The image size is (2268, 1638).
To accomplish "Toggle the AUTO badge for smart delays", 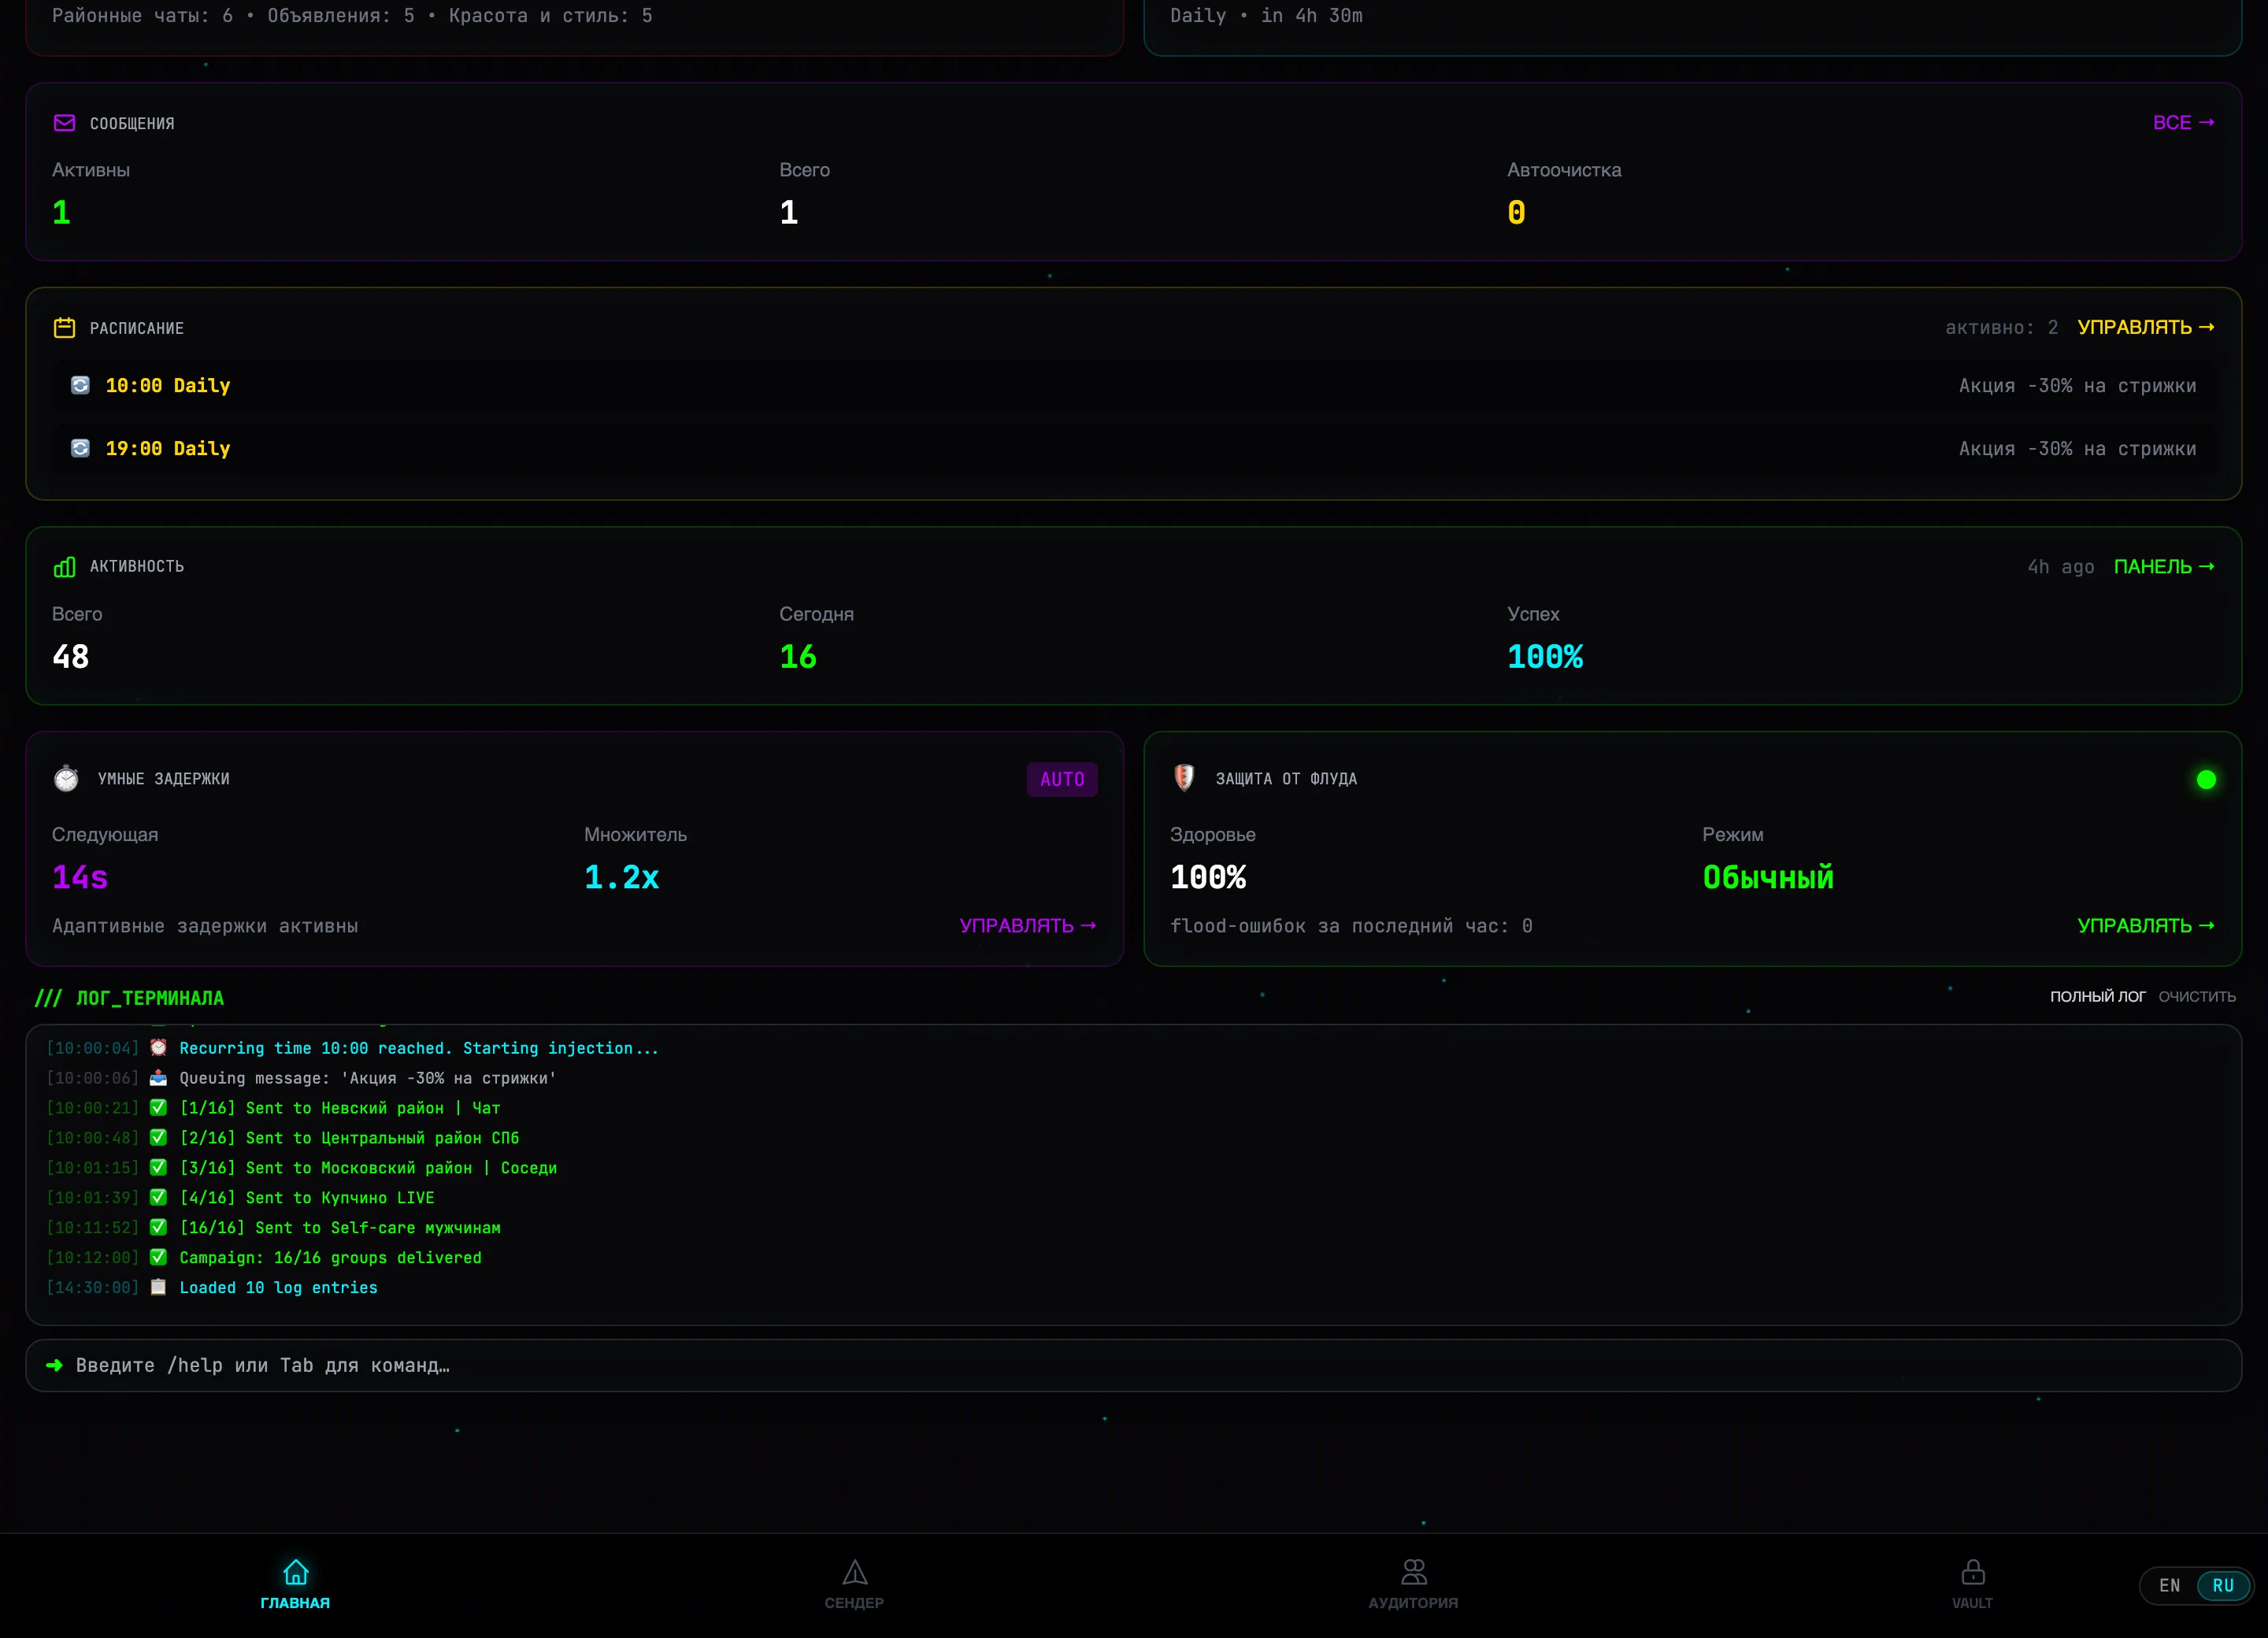I will pyautogui.click(x=1062, y=779).
